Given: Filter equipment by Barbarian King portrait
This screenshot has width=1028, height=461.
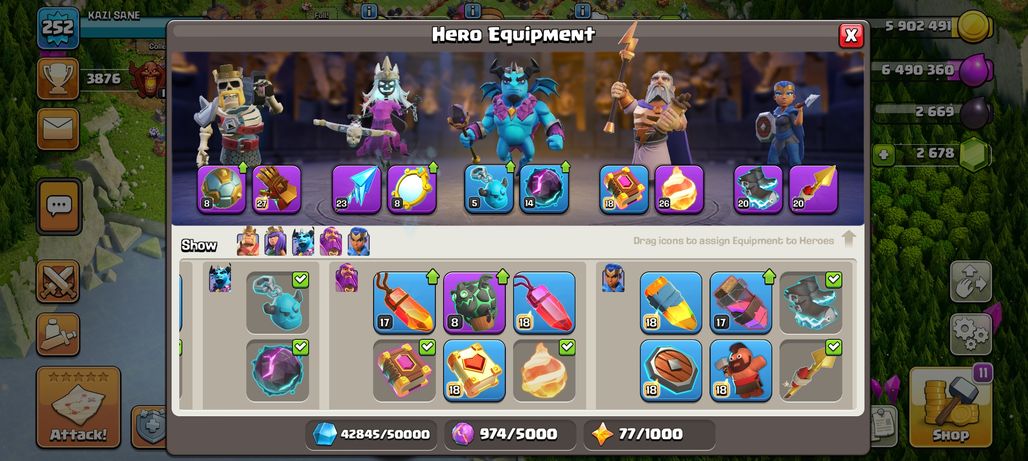Looking at the screenshot, I should 248,241.
